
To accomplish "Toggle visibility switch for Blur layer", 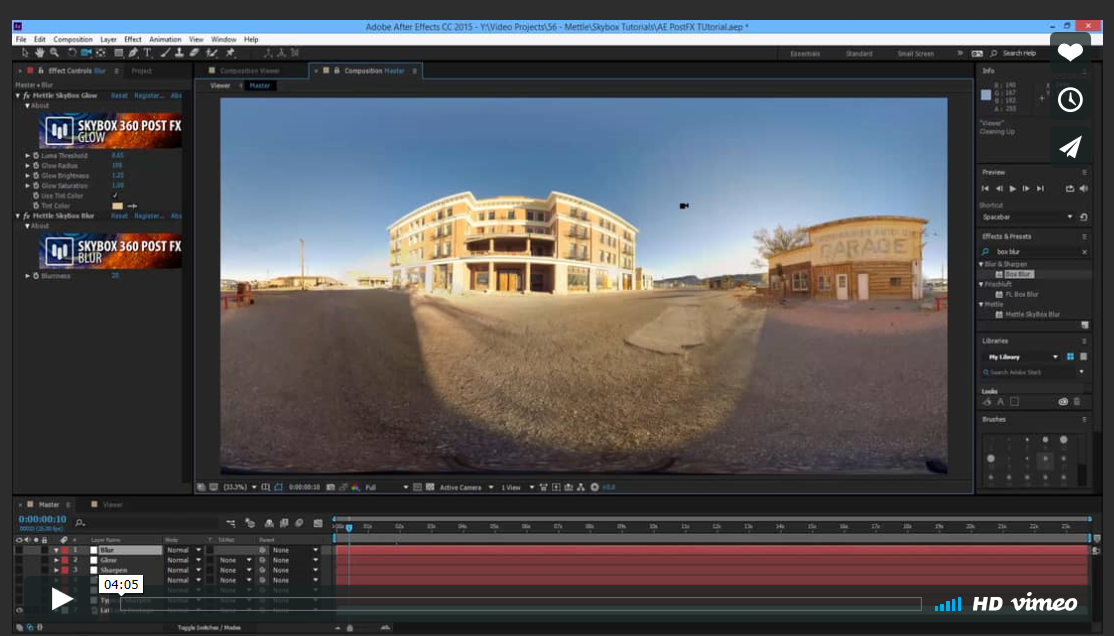I will [x=20, y=550].
